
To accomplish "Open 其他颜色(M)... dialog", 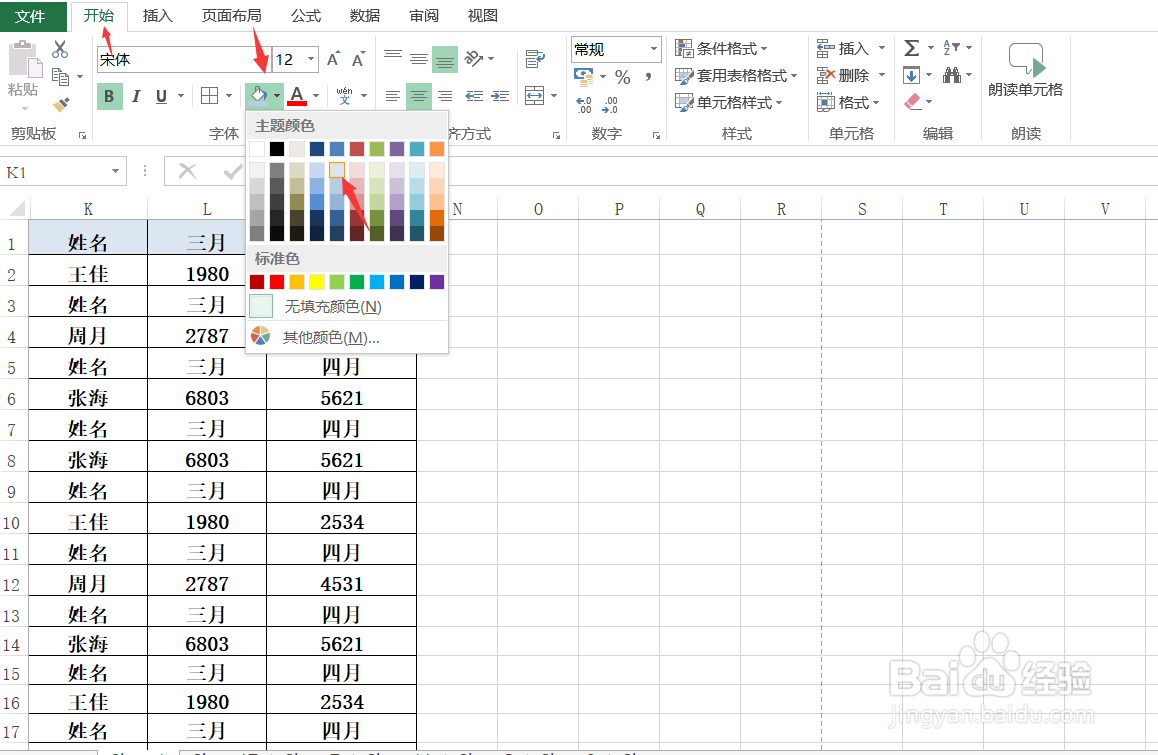I will [347, 337].
